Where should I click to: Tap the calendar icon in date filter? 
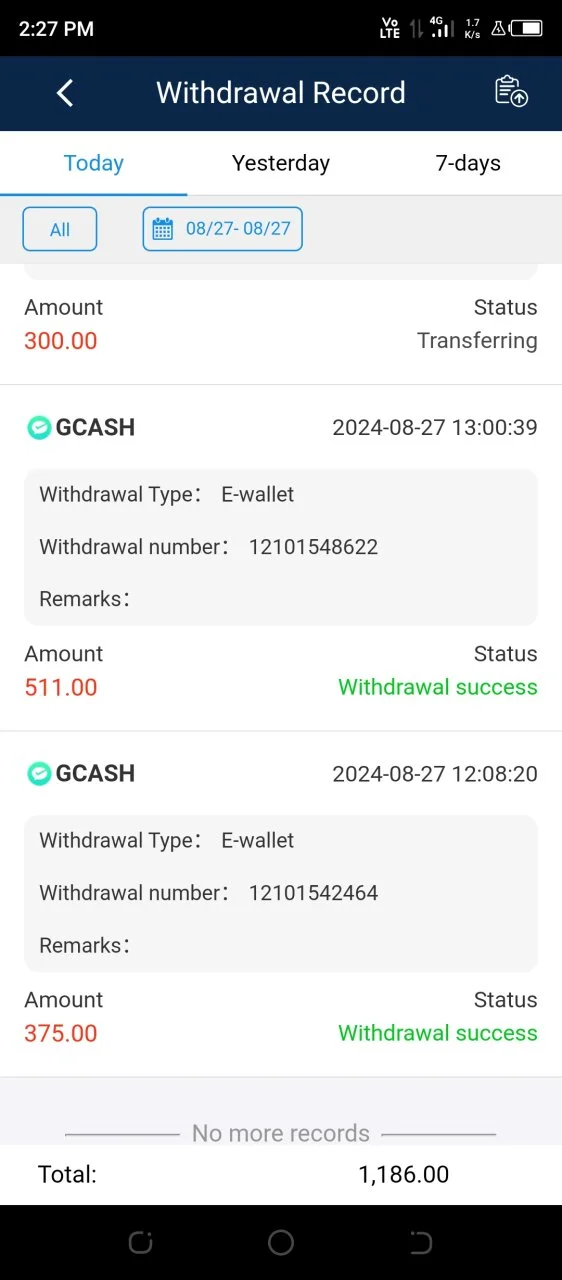click(x=163, y=229)
